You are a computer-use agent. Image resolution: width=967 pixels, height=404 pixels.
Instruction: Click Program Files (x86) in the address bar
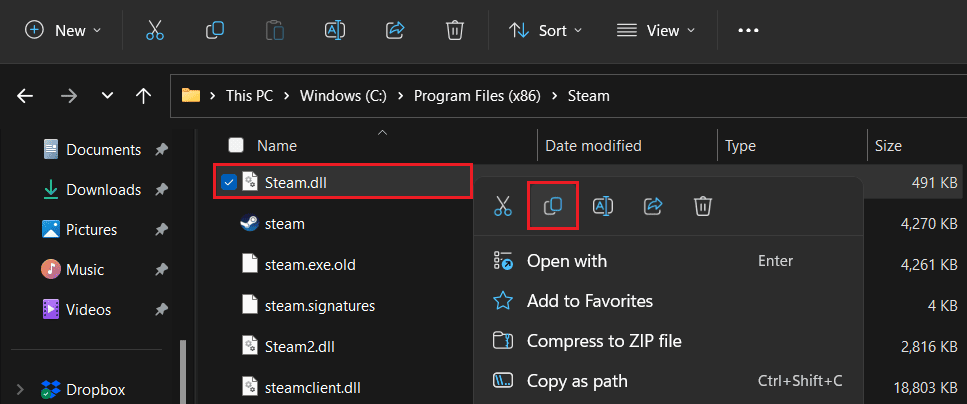(x=477, y=96)
